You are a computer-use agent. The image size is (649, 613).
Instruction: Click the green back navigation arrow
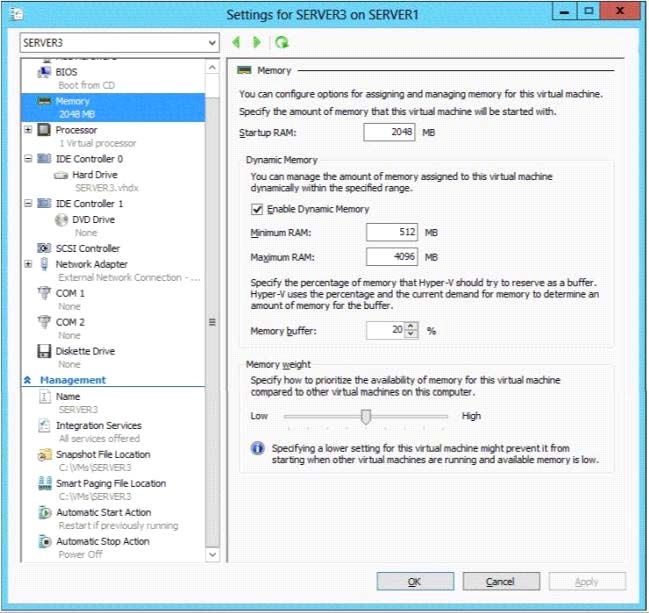(x=236, y=43)
